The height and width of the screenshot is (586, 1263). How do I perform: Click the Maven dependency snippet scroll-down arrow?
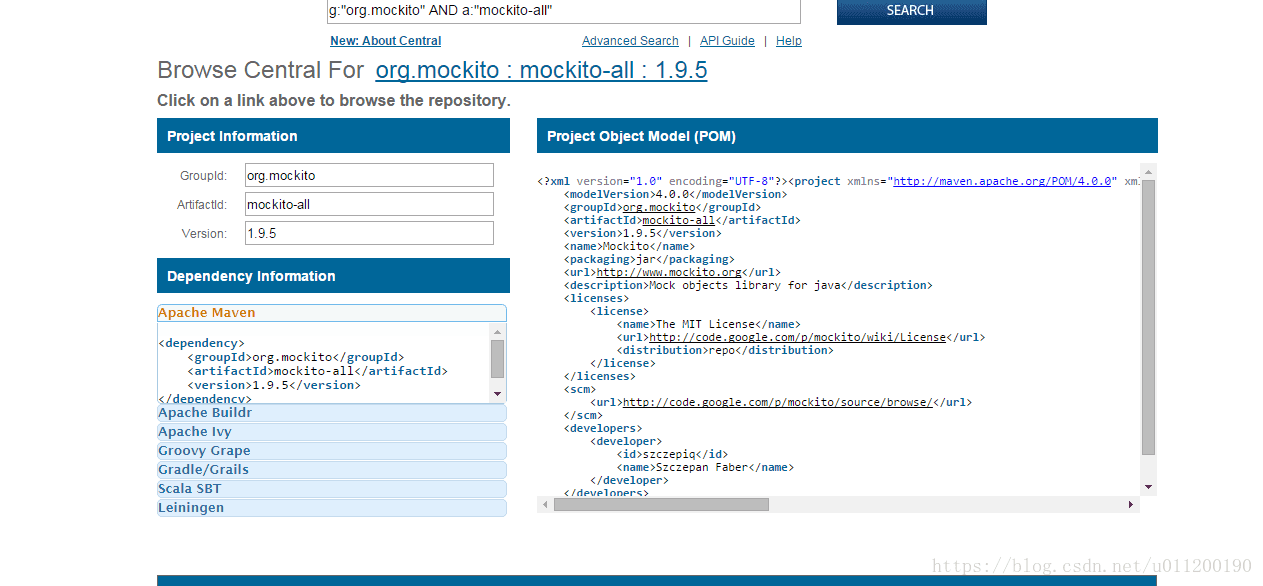pyautogui.click(x=498, y=395)
